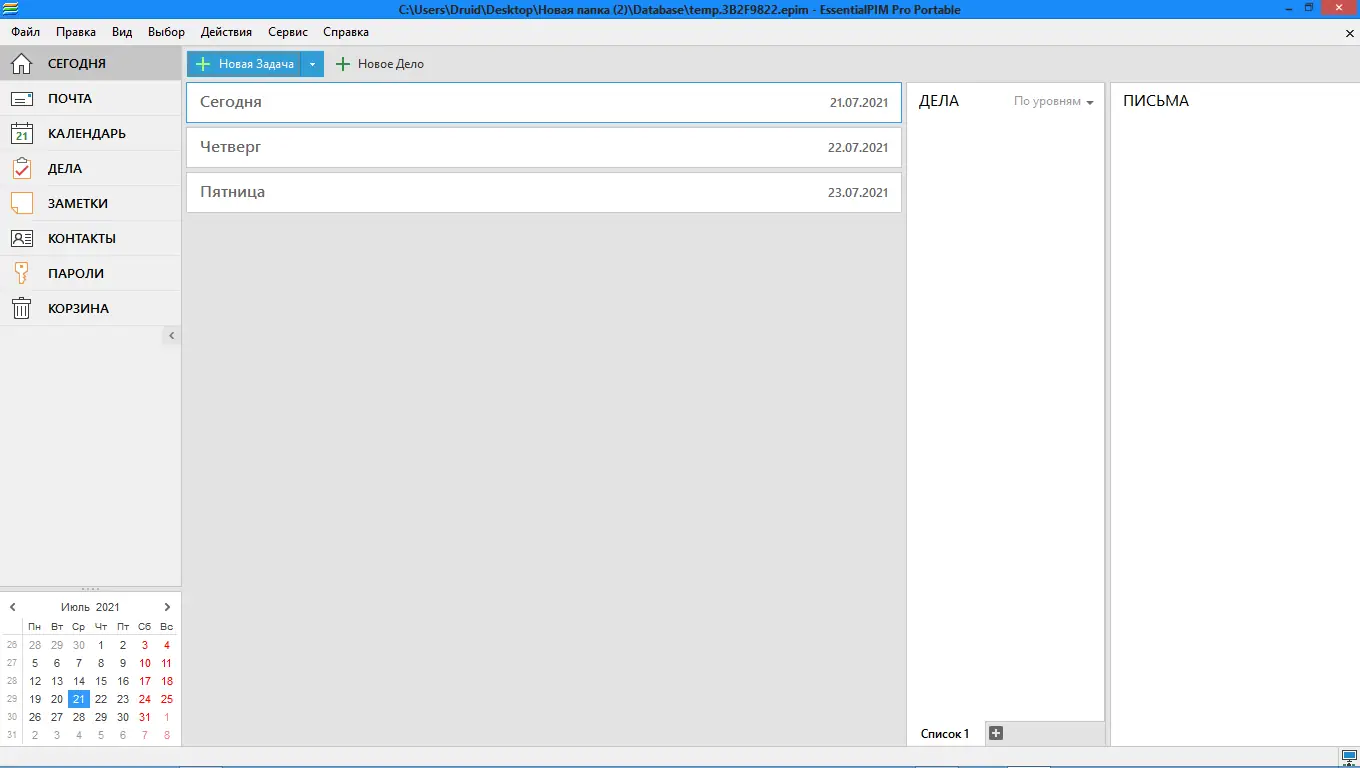This screenshot has width=1360, height=768.
Task: Select July 31 in the mini calendar
Action: point(145,717)
